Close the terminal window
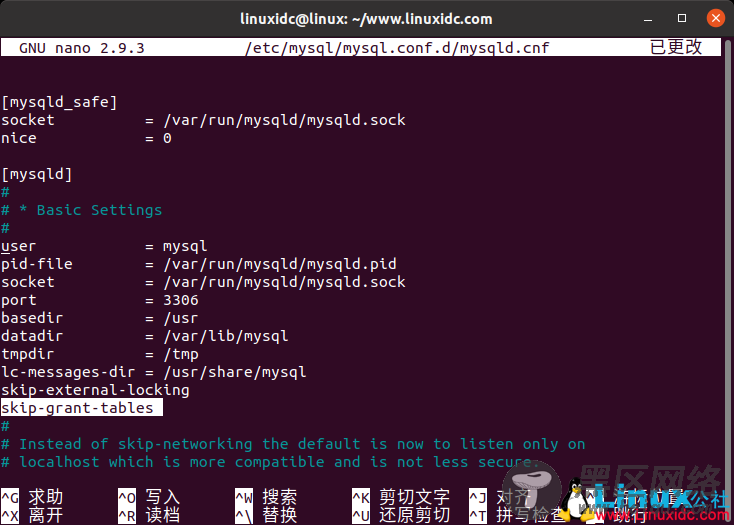734x525 pixels. point(715,18)
